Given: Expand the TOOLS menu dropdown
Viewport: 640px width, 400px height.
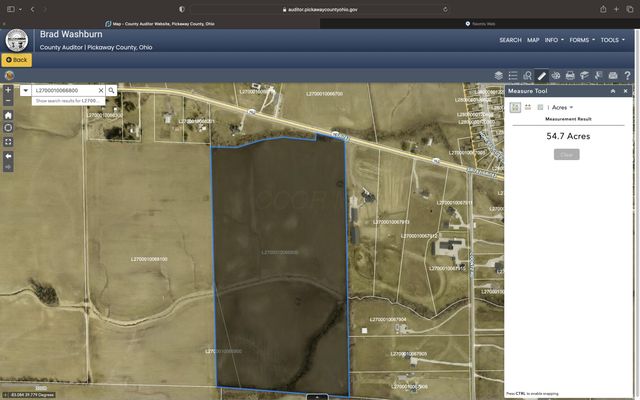Looking at the screenshot, I should (612, 40).
